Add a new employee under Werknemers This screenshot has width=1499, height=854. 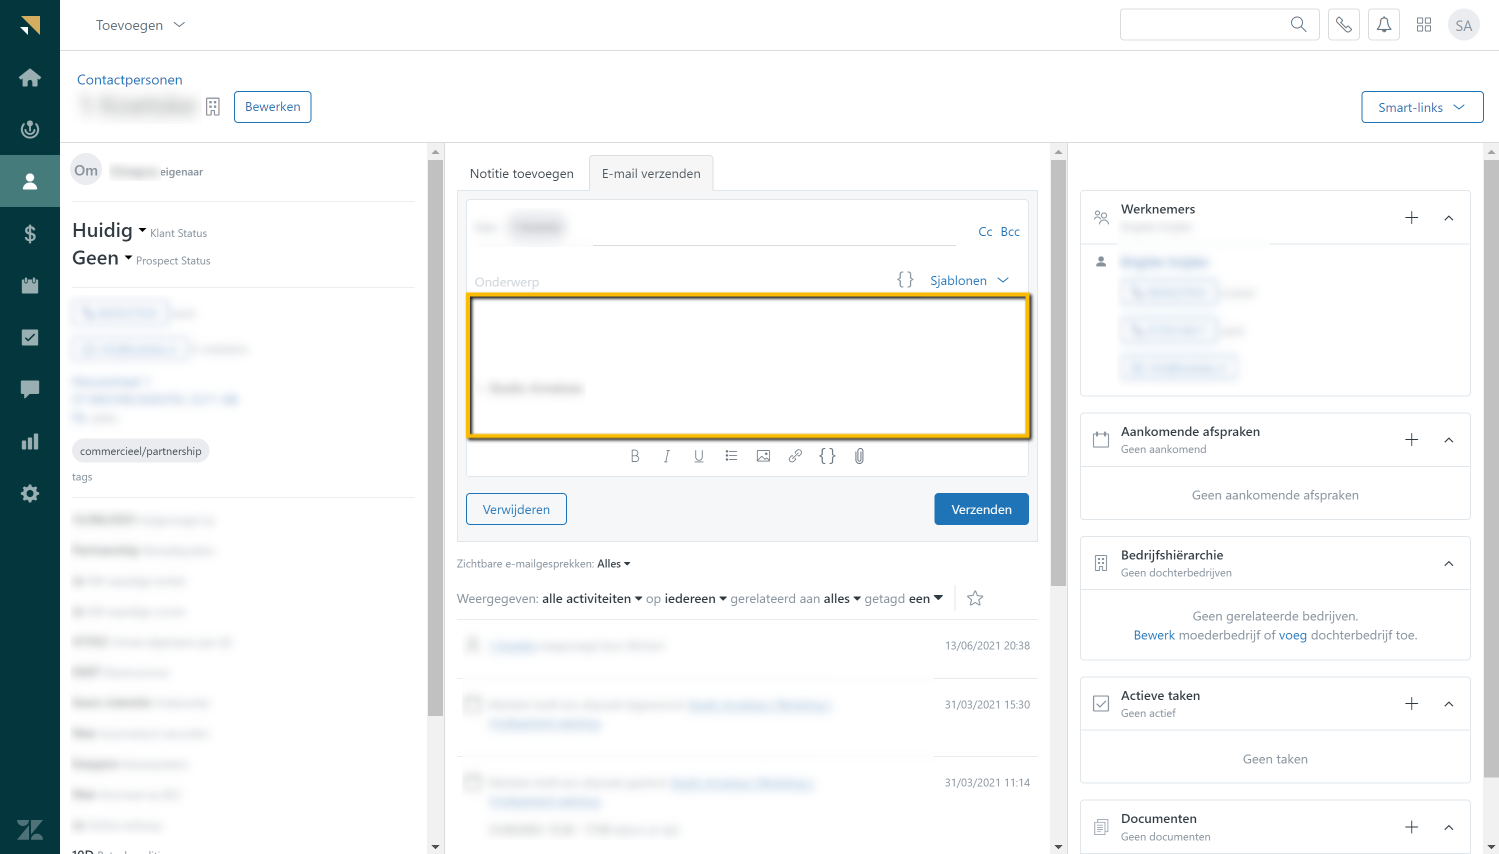(1411, 218)
